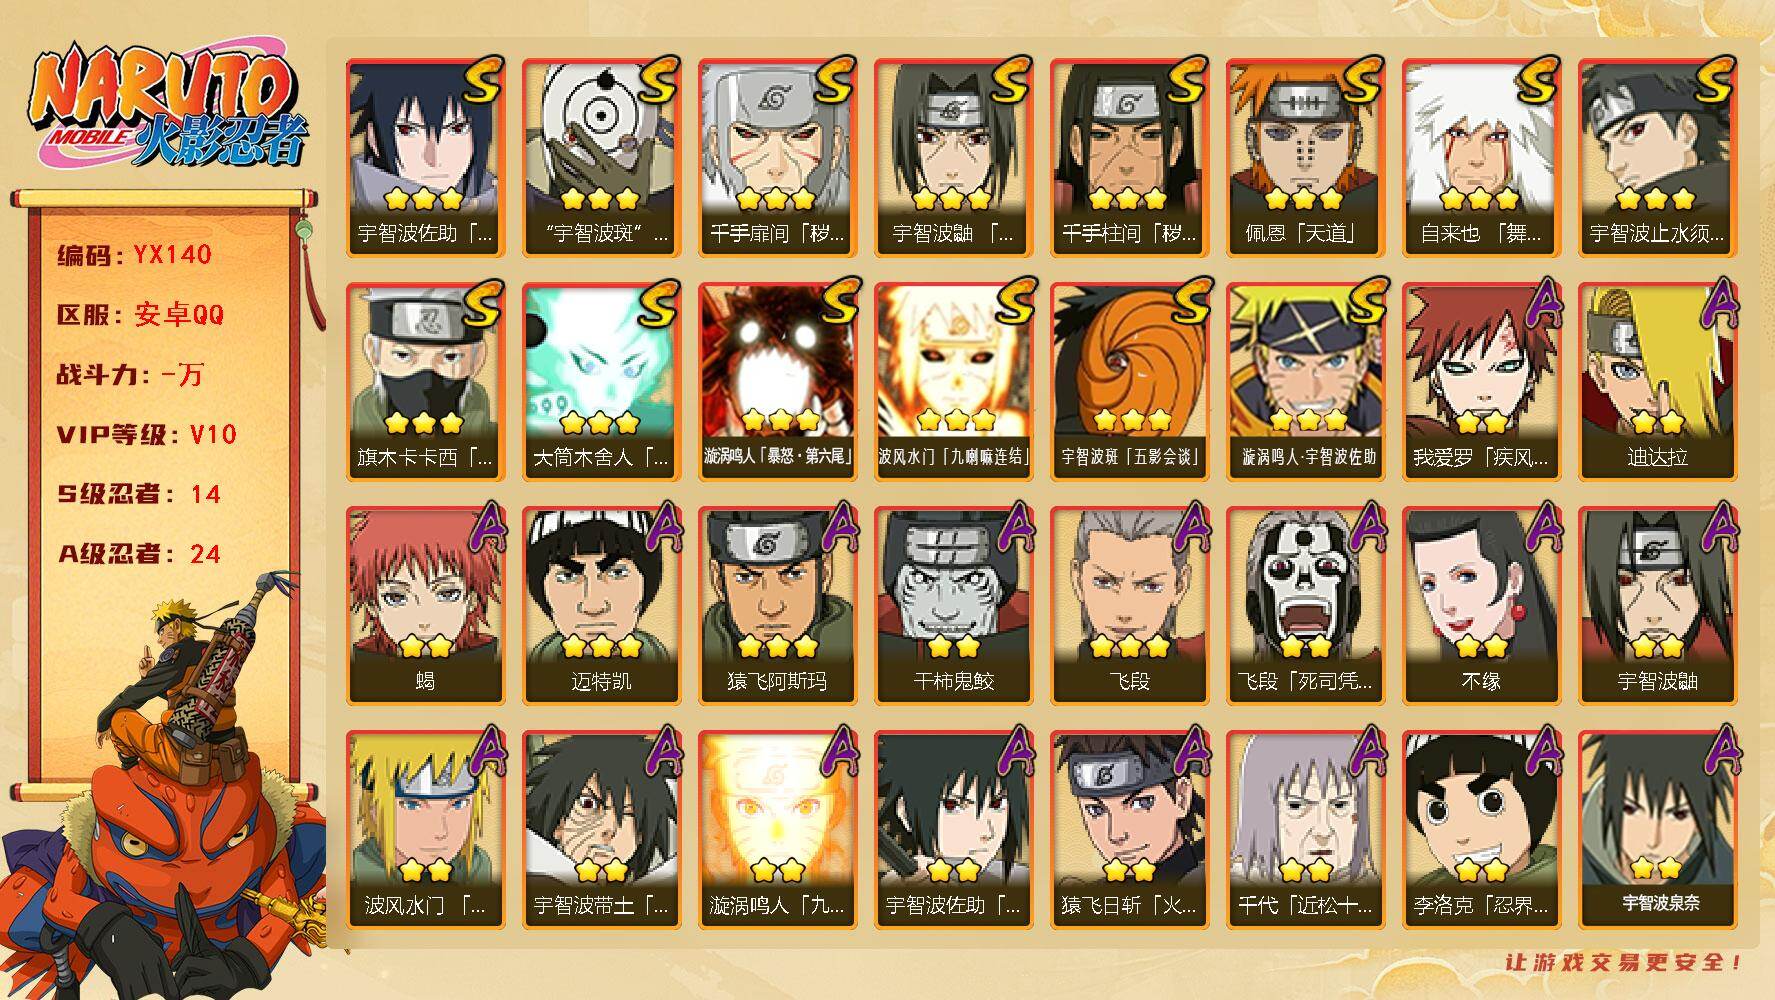
Task: Select the 漩涡鸣人「暴怒·第六尾」 card
Action: coord(777,382)
